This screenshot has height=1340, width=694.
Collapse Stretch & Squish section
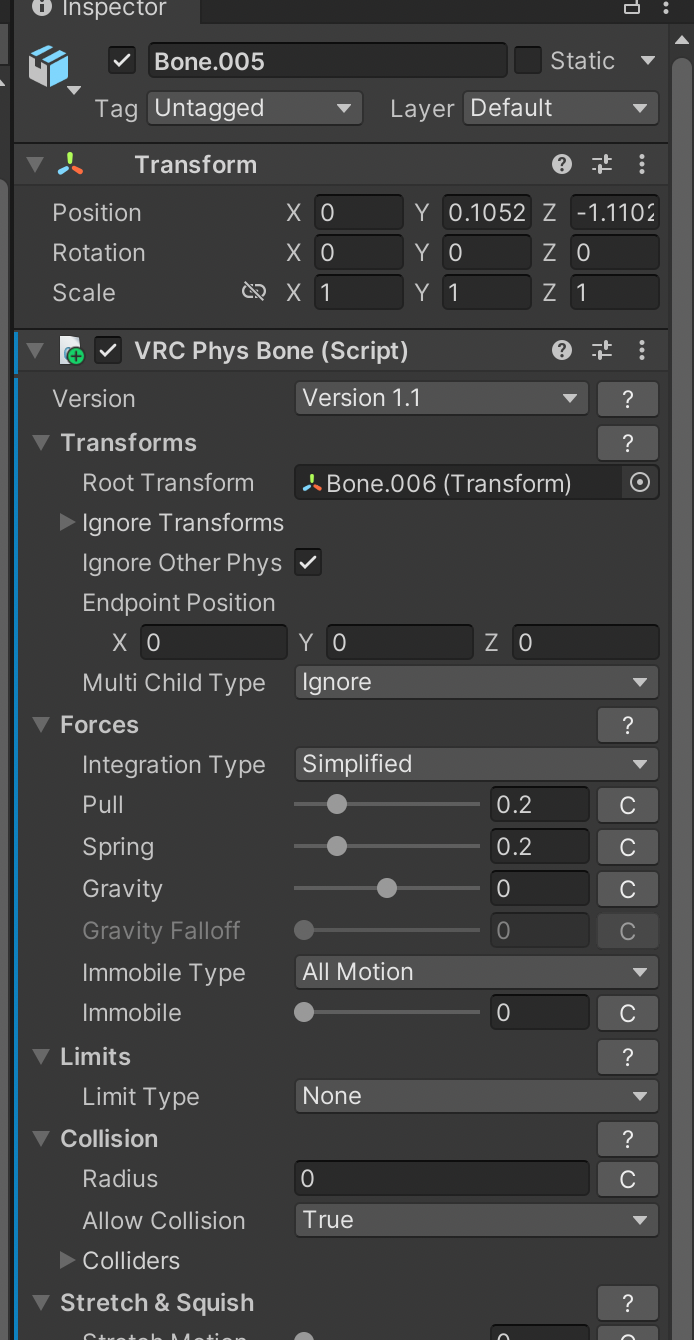click(x=42, y=1303)
